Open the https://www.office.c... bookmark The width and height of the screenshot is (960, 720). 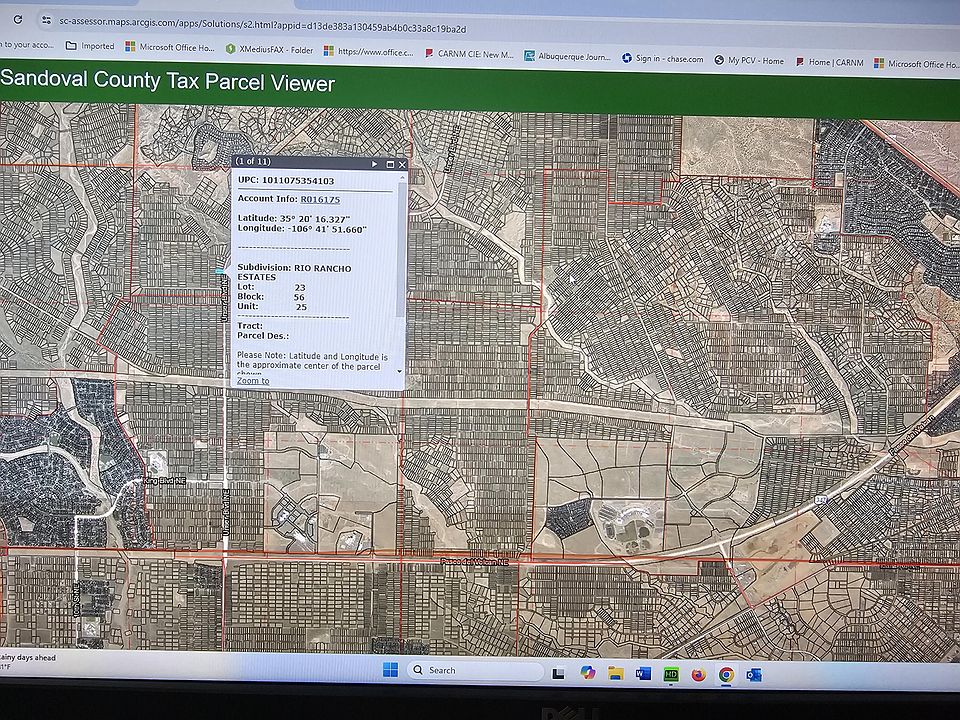click(369, 51)
